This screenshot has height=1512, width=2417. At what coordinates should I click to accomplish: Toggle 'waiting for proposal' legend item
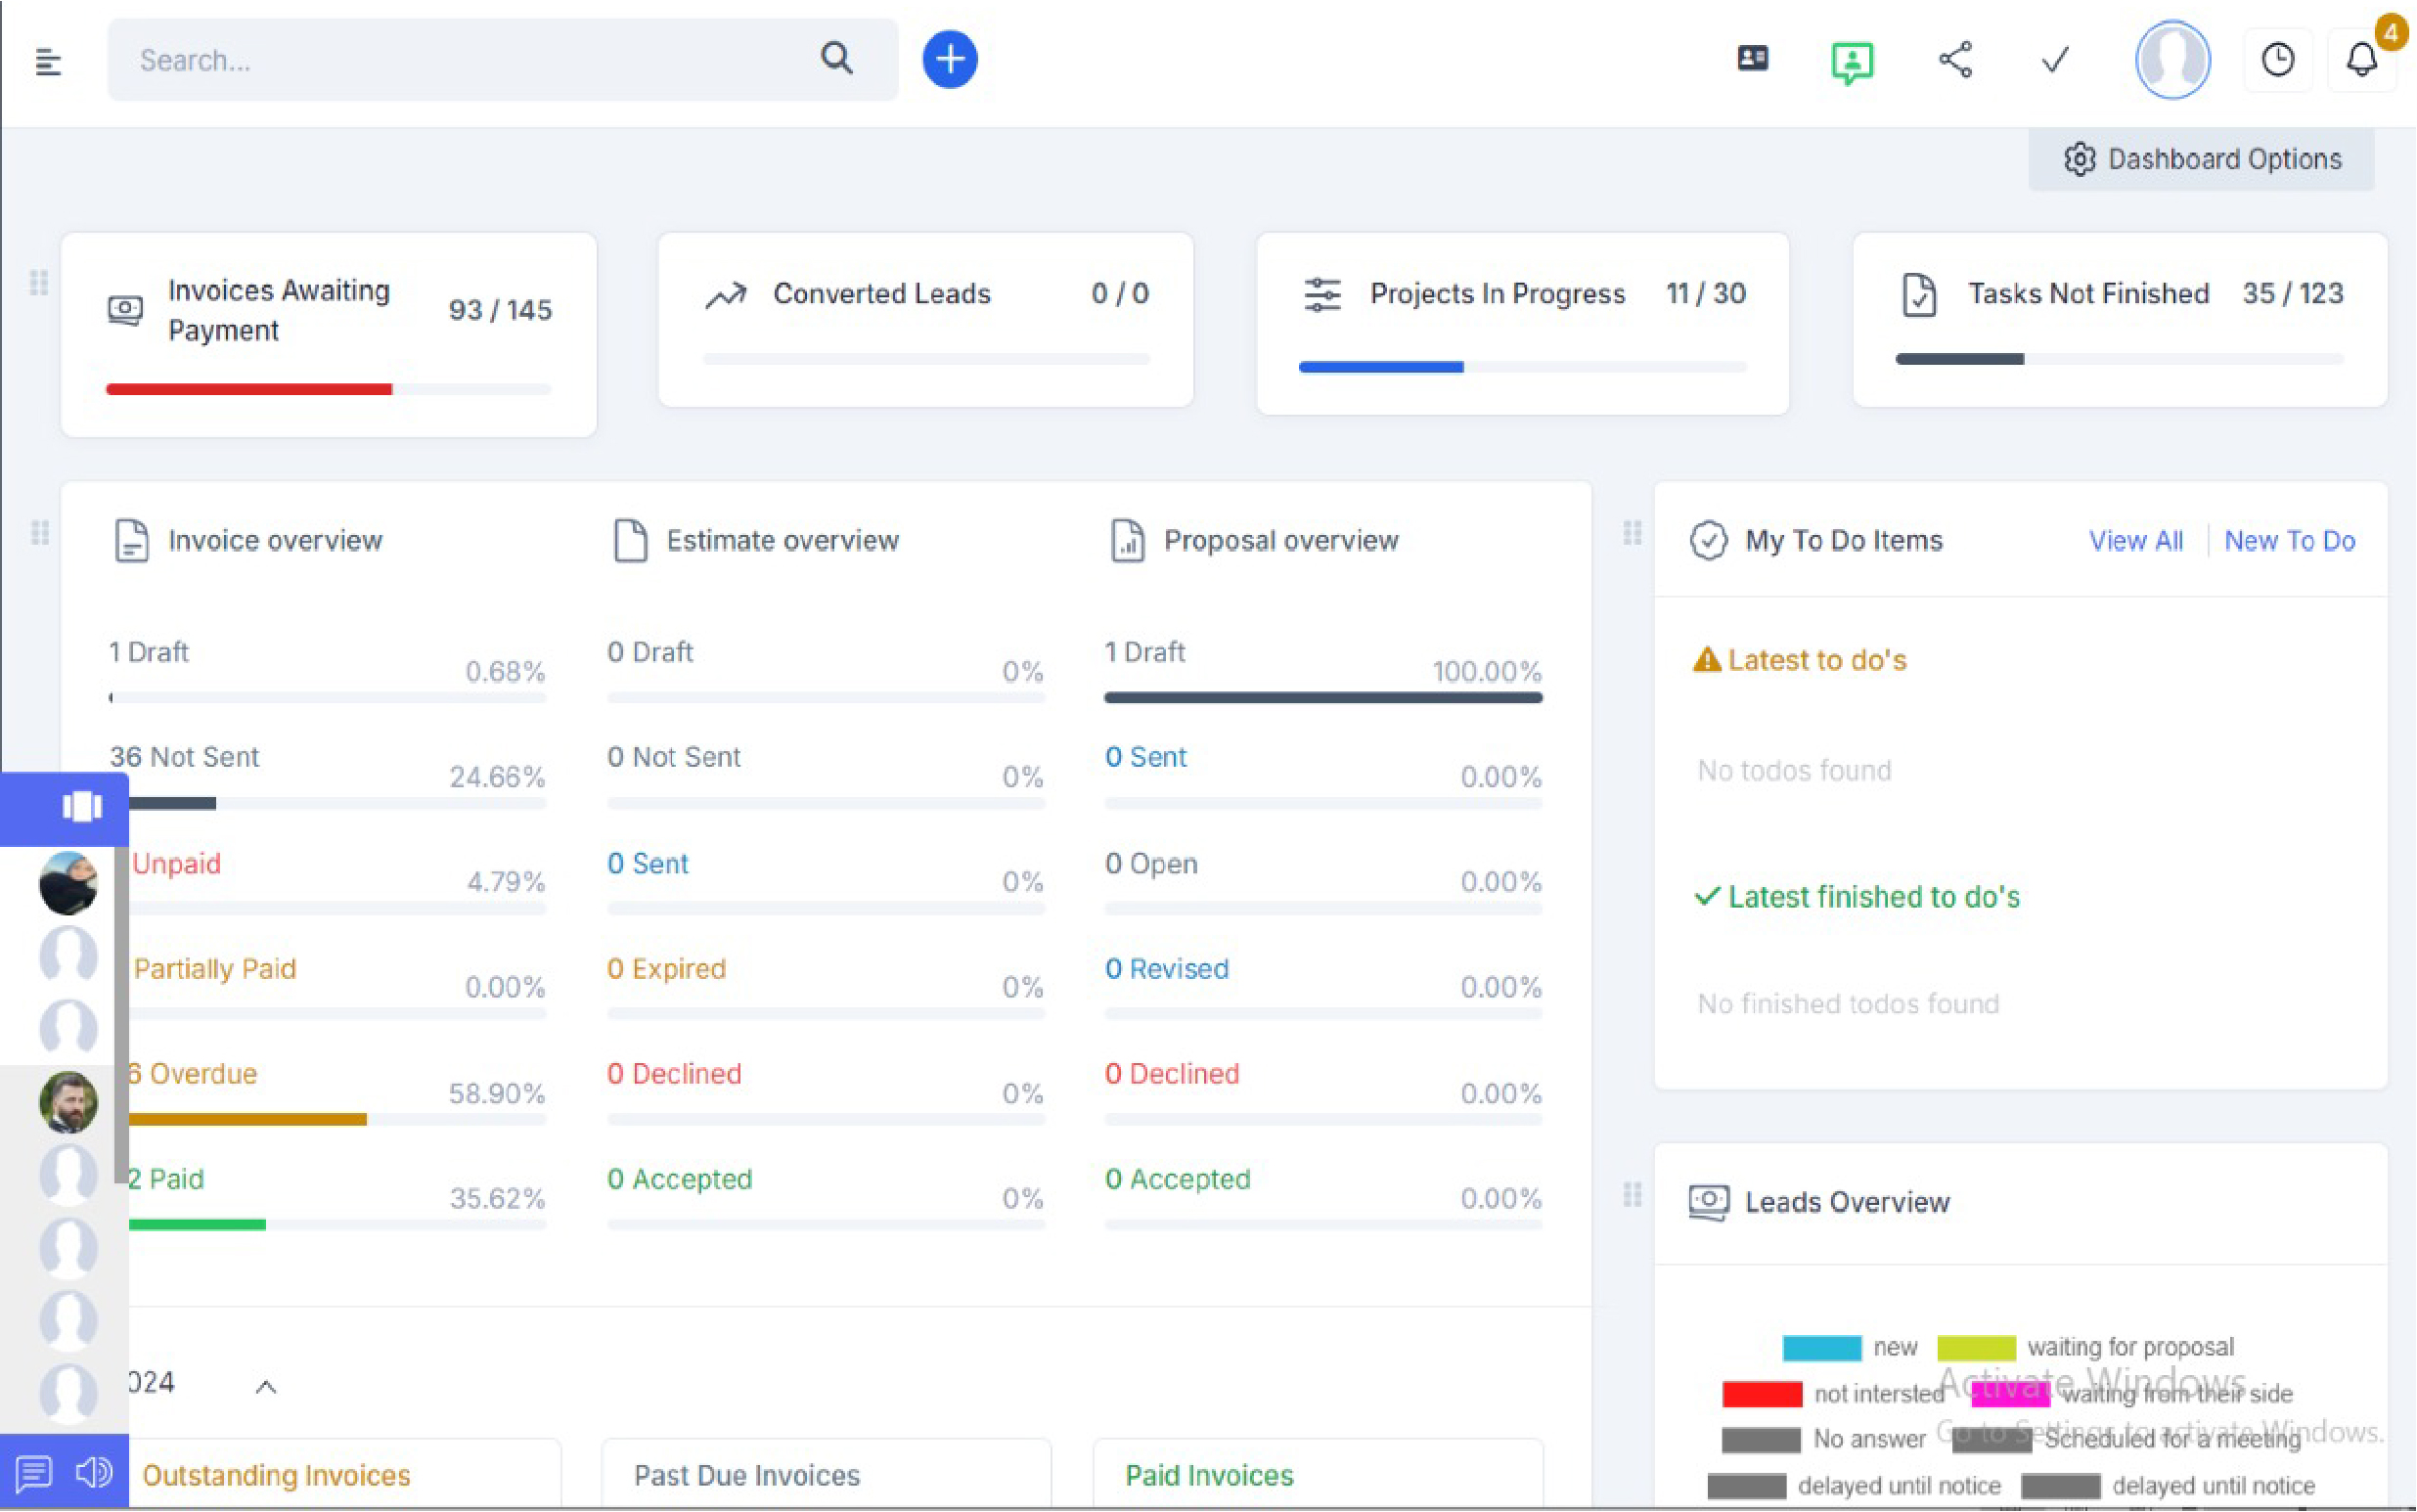click(1976, 1347)
